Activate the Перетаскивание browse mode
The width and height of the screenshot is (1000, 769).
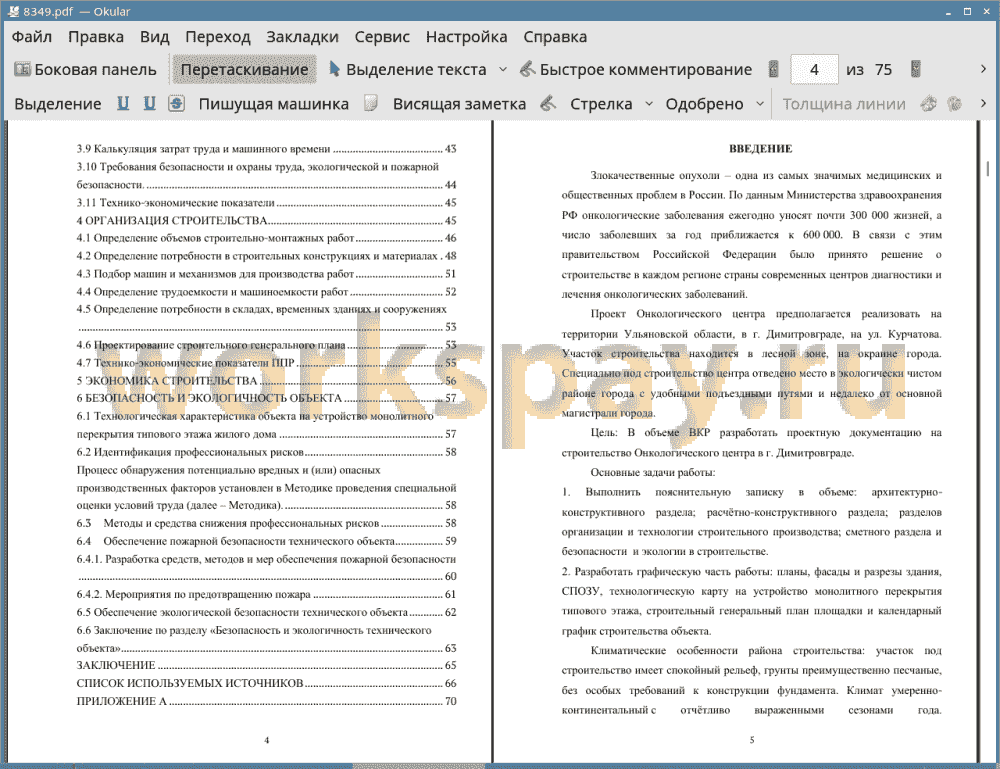(x=244, y=70)
